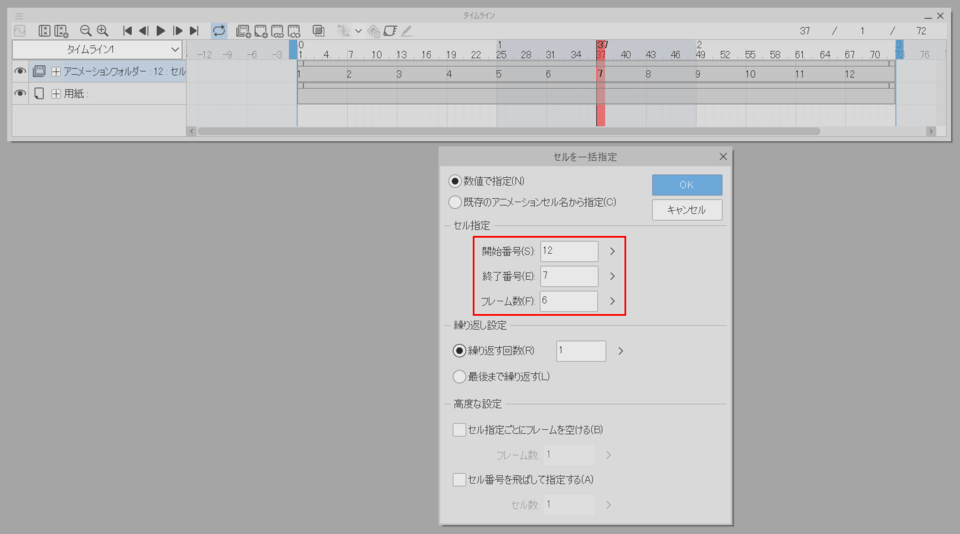
Task: Jump to the first frame
Action: coord(127,31)
